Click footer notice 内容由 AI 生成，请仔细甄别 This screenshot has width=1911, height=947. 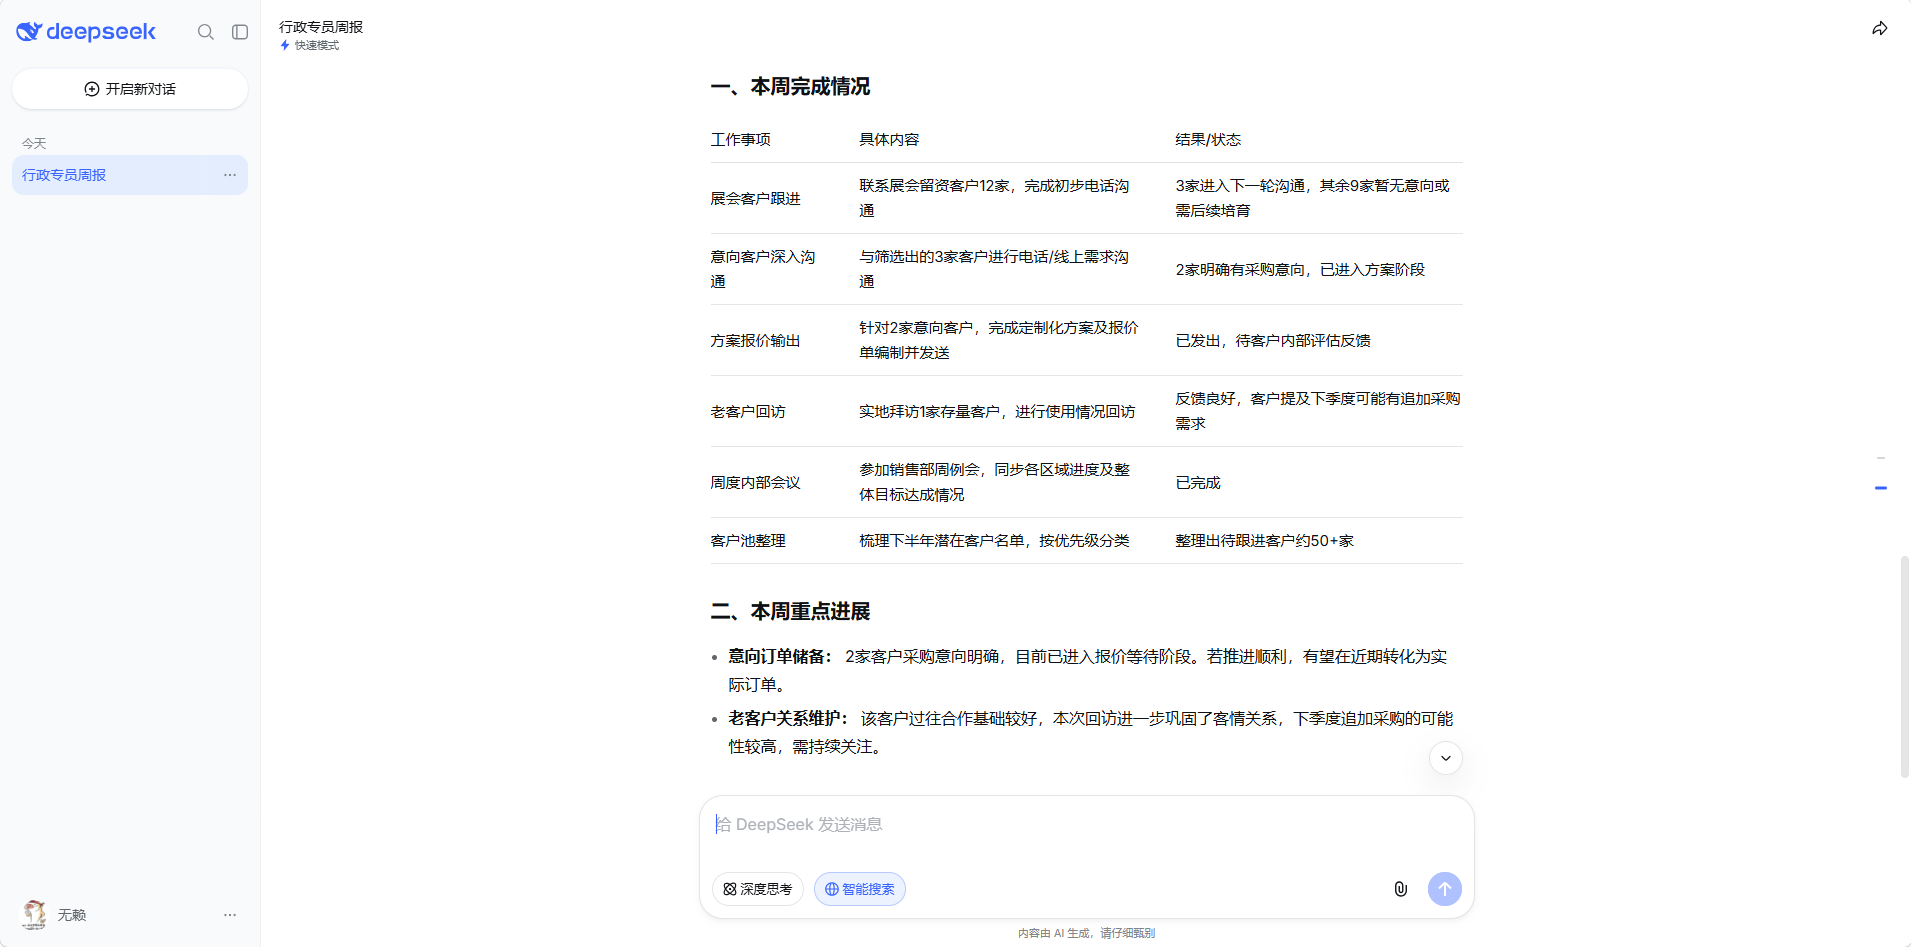[1087, 933]
